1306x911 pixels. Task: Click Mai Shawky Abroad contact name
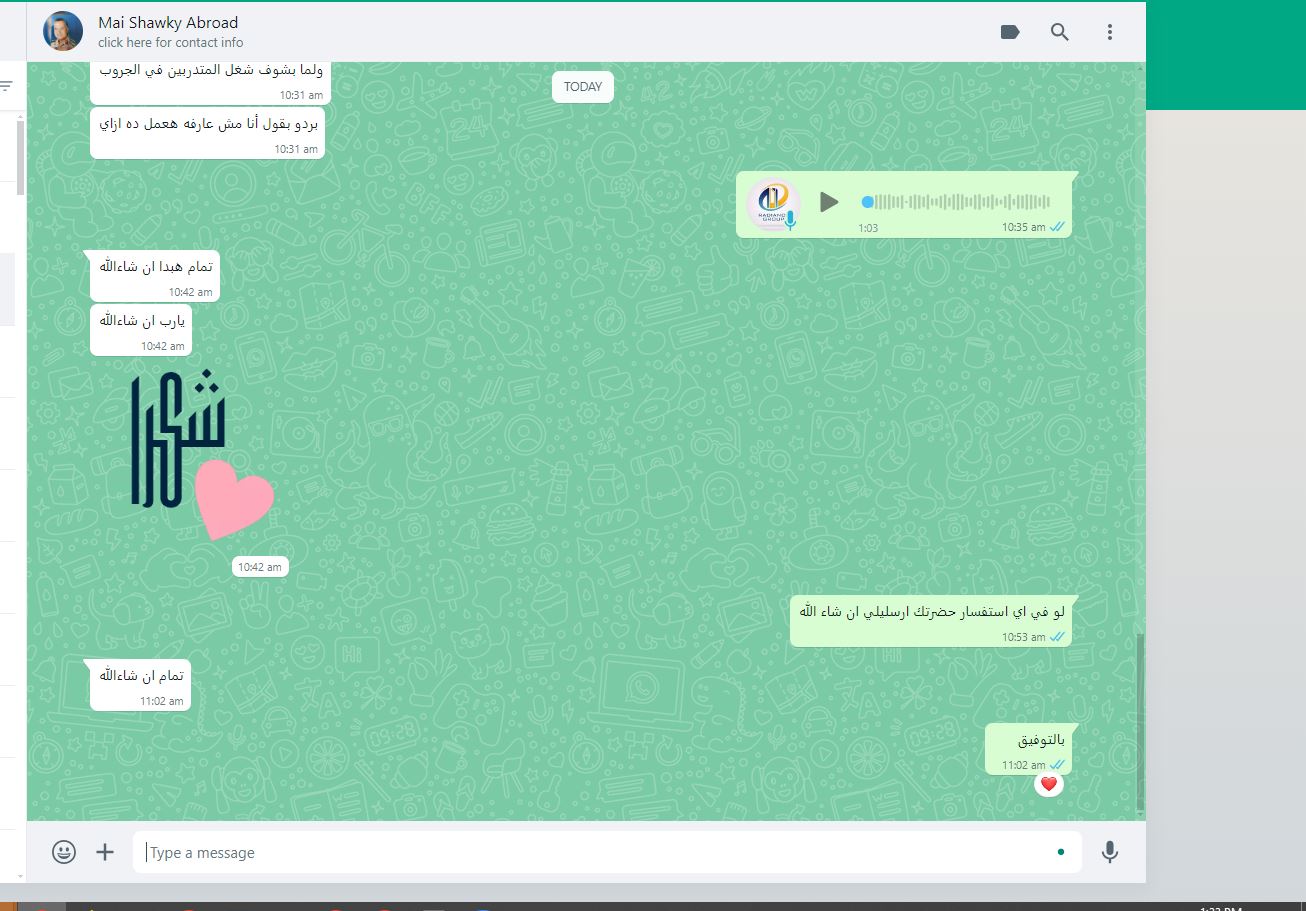pos(168,22)
